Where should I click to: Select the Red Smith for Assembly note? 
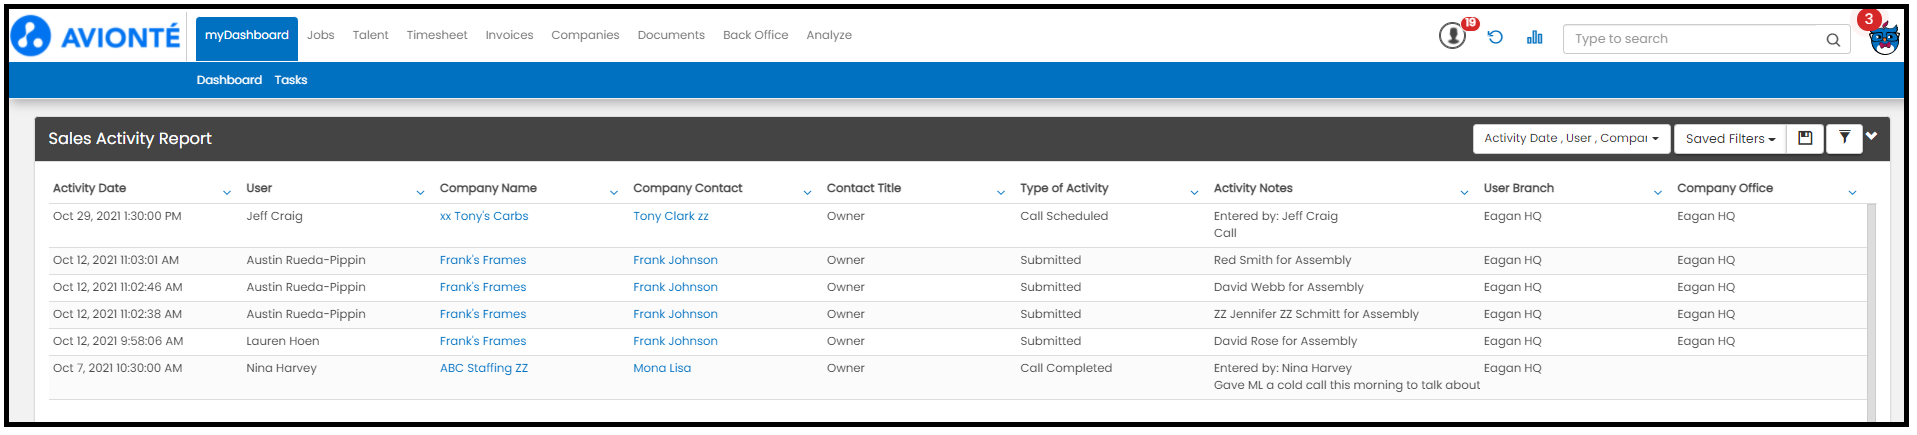[x=1282, y=260]
